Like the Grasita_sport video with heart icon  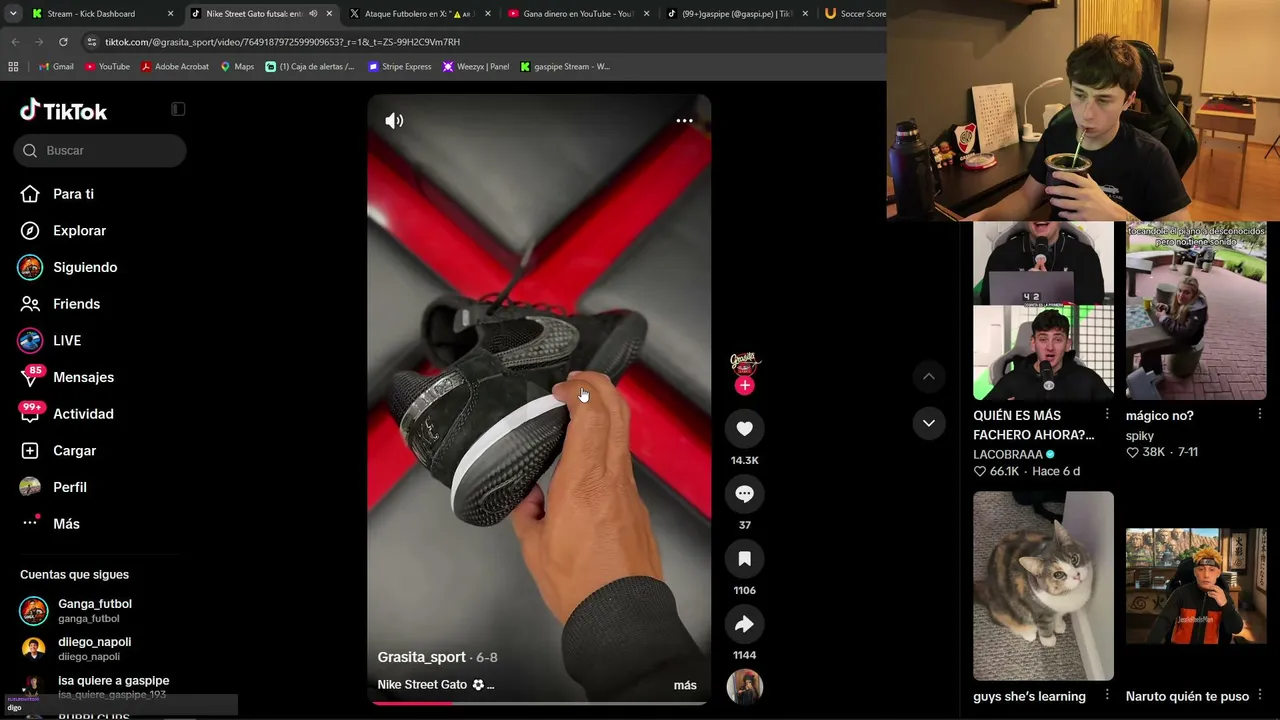(x=744, y=429)
